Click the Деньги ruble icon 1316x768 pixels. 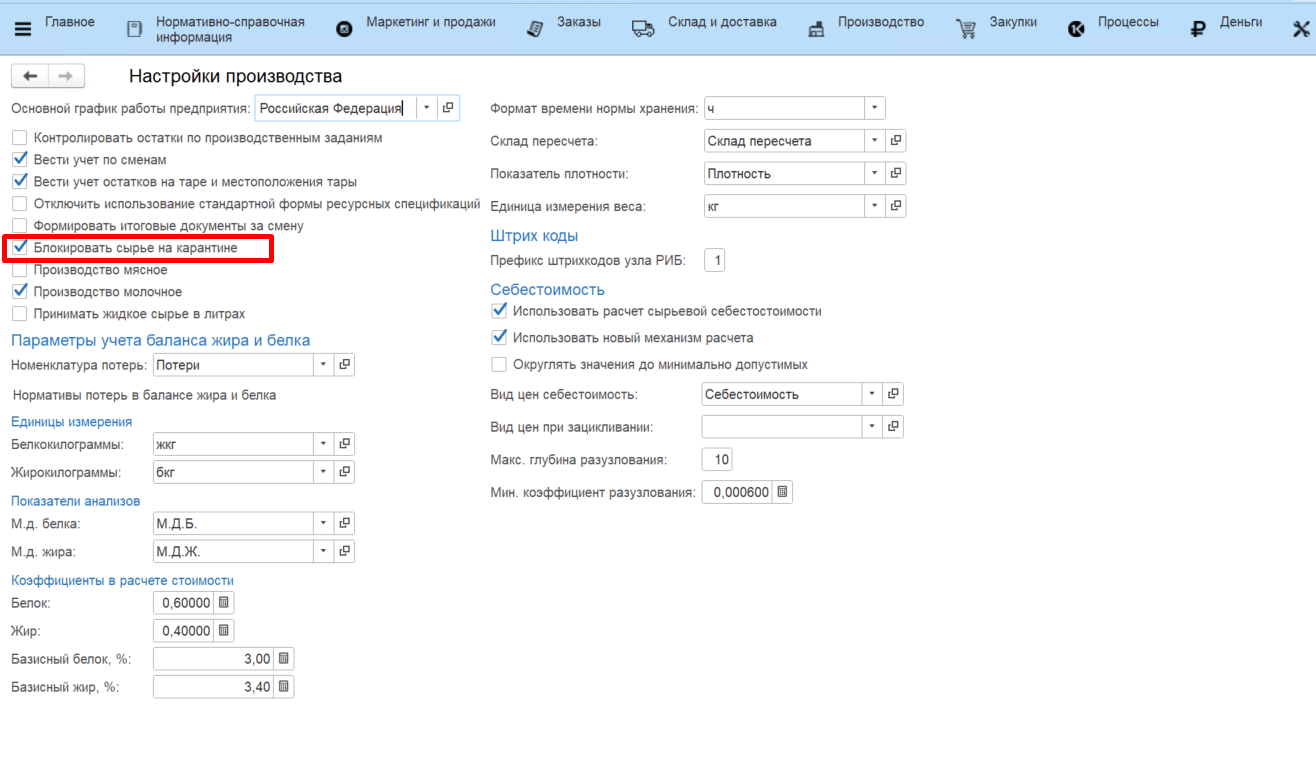click(1198, 29)
